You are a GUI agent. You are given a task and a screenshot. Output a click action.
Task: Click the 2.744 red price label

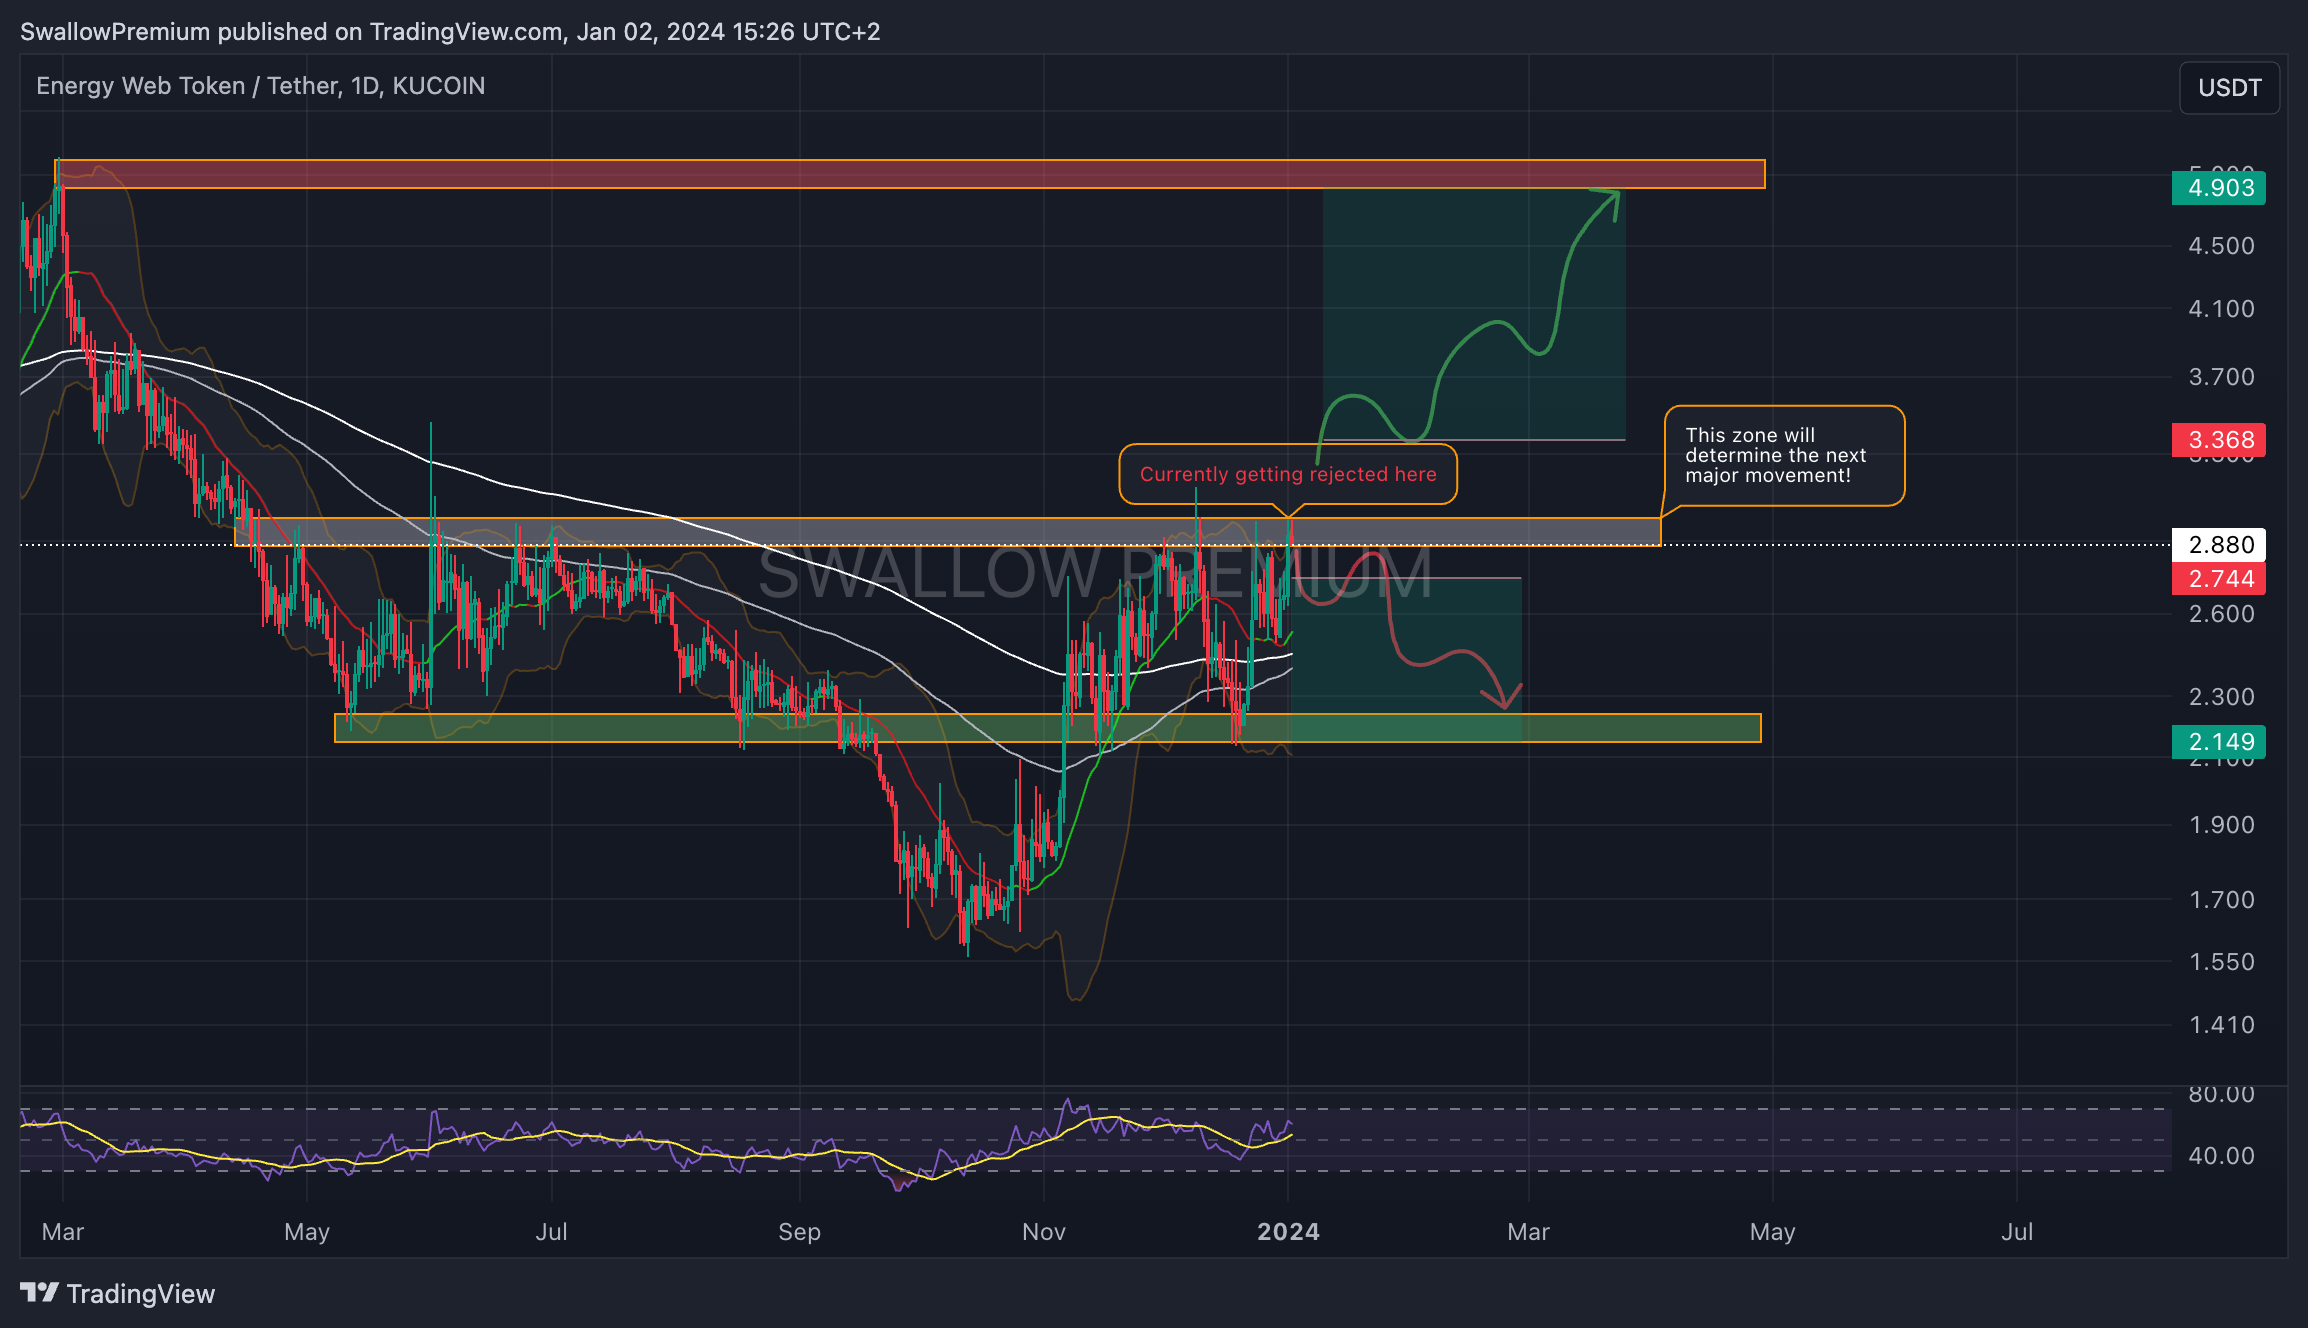(x=2219, y=579)
